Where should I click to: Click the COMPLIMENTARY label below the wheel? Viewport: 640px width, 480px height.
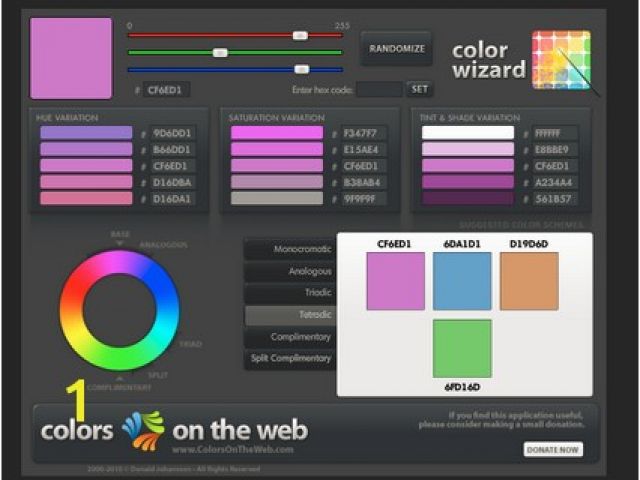coord(119,387)
